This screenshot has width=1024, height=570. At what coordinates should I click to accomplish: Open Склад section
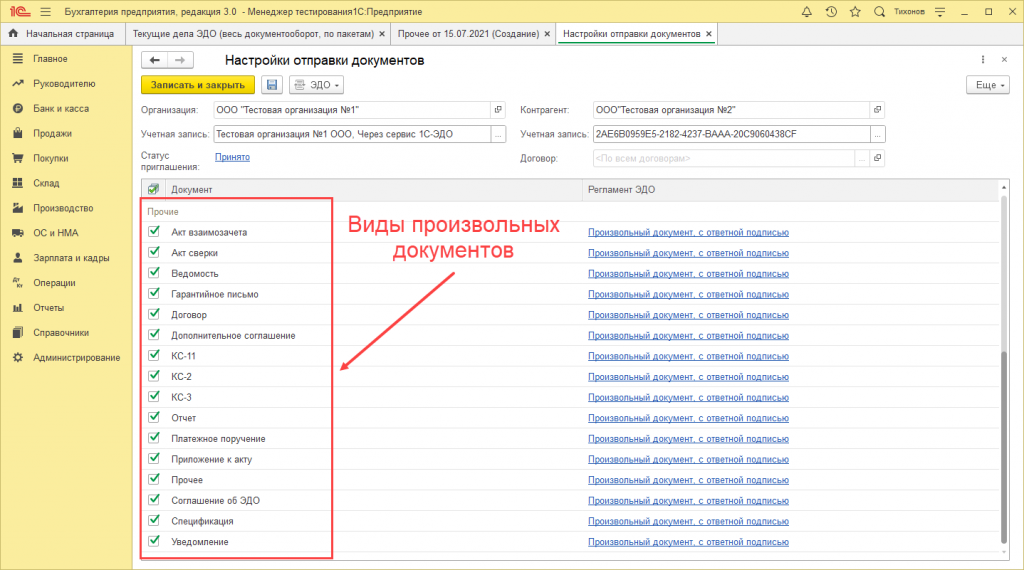click(x=46, y=183)
